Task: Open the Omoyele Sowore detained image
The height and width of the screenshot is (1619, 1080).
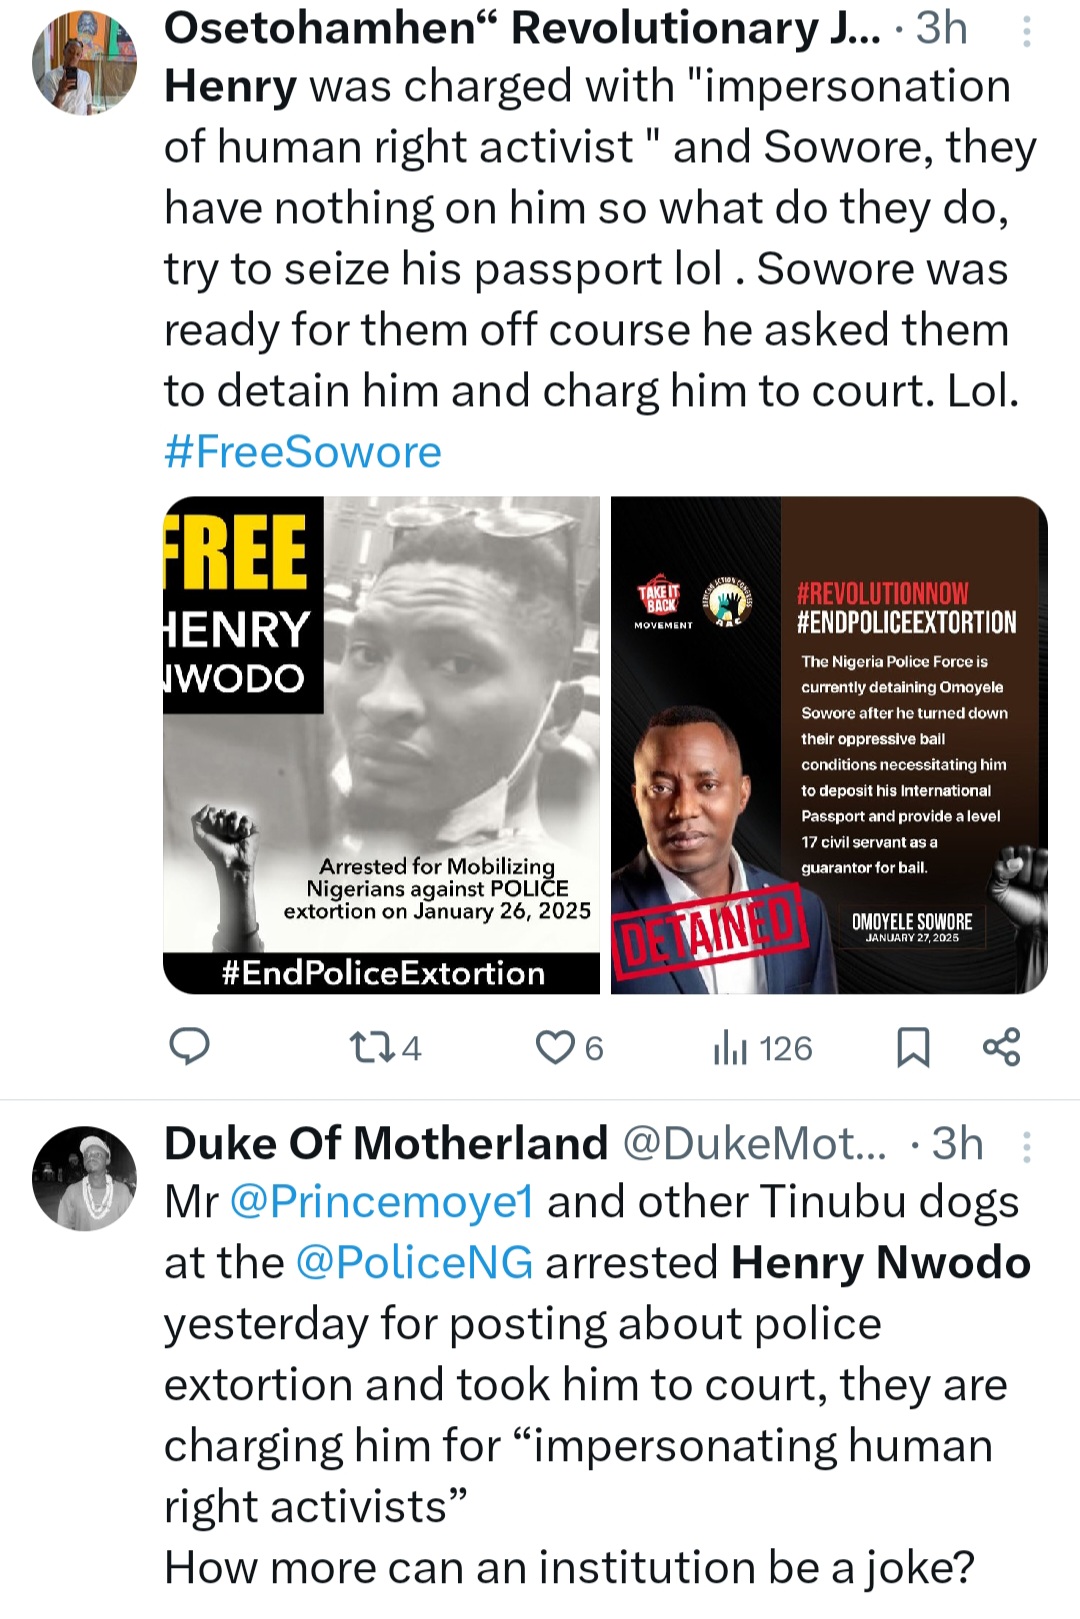Action: [x=829, y=745]
